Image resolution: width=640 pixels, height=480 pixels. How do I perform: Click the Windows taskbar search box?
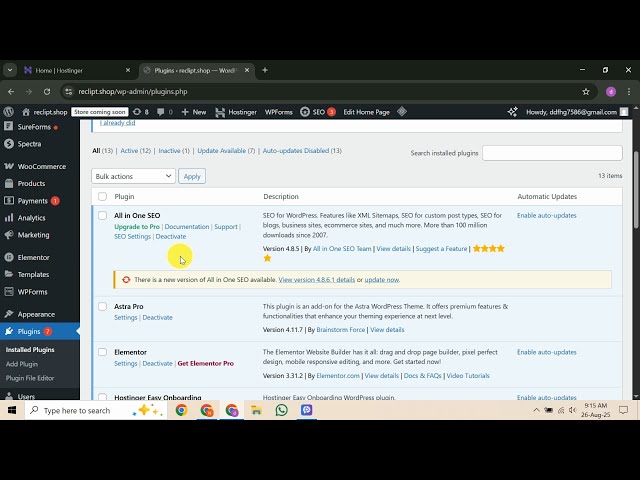click(x=96, y=410)
